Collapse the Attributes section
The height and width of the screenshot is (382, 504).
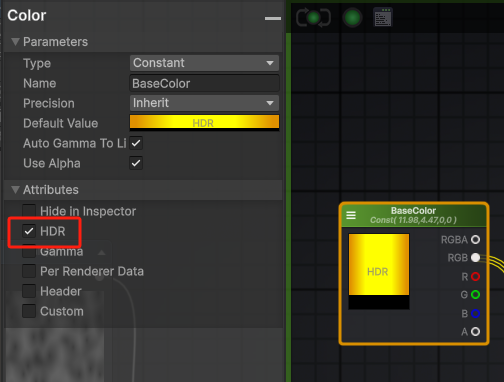15,190
